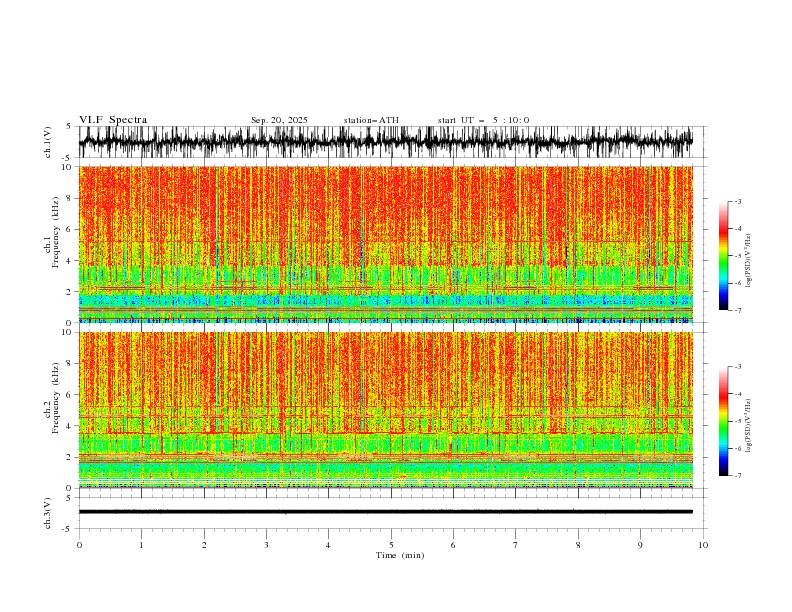Click the time axis tick label '9'
This screenshot has width=792, height=612.
(x=640, y=545)
